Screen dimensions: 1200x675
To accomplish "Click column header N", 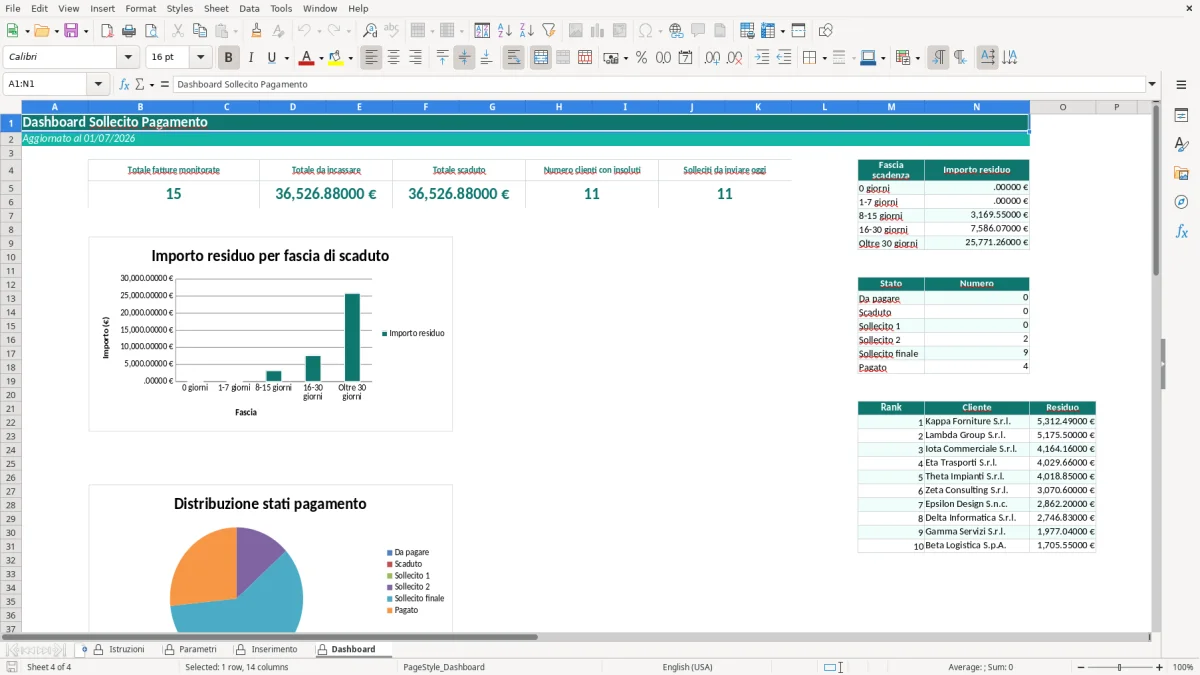I will pyautogui.click(x=977, y=107).
